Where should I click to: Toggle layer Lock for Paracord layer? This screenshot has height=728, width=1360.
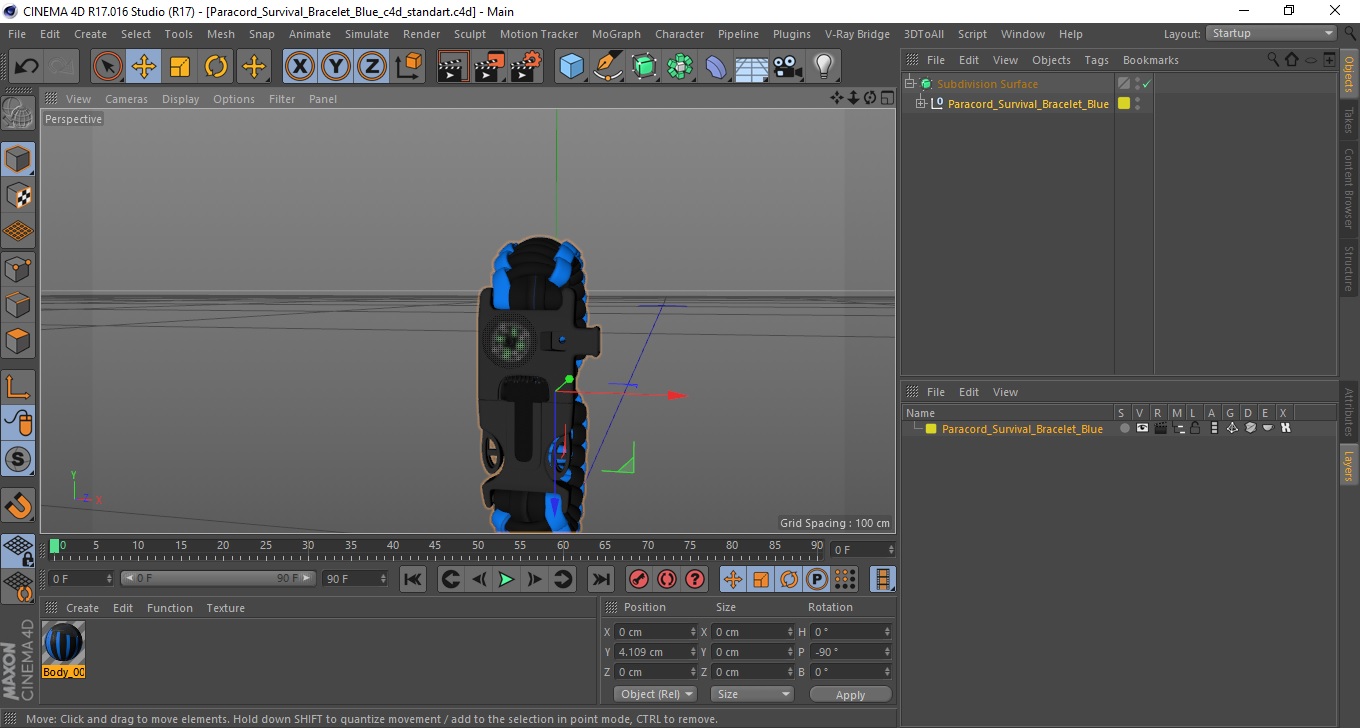[1195, 428]
